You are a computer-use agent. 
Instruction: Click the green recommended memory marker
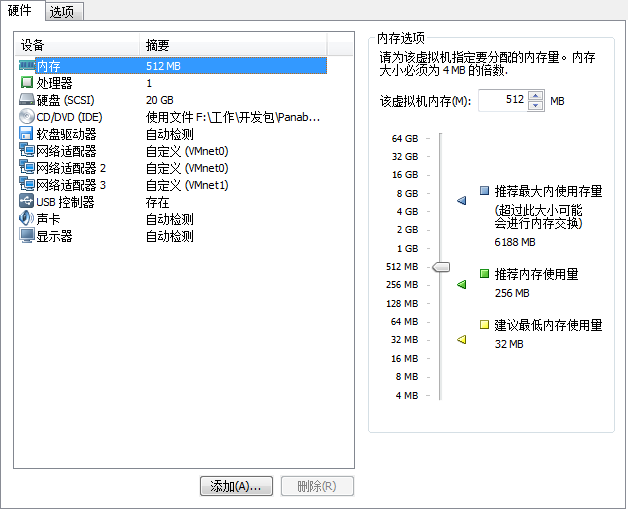462,284
